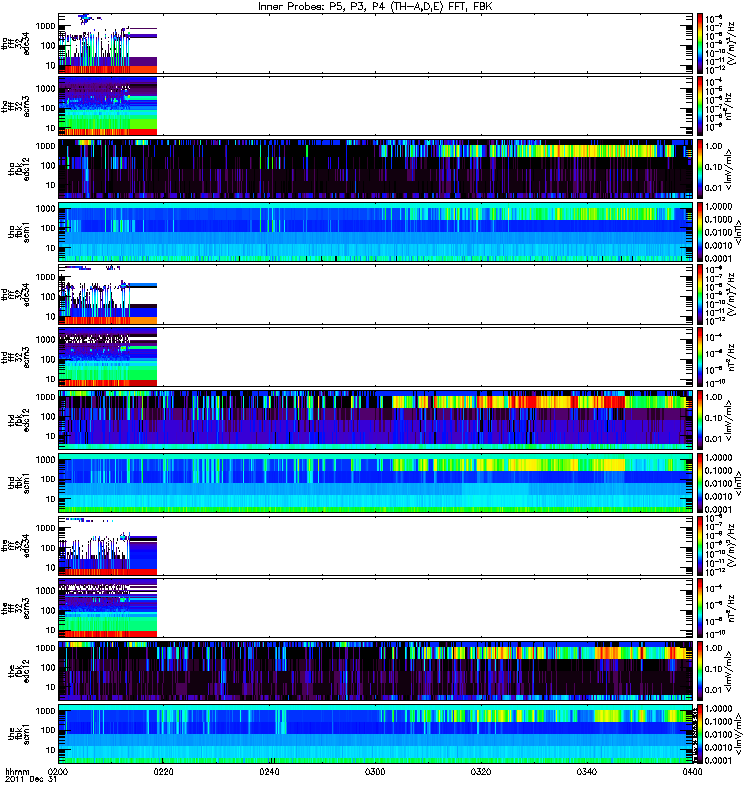
Task: Click the color bar beside thd fff scm3 panel
Action: pyautogui.click(x=700, y=357)
